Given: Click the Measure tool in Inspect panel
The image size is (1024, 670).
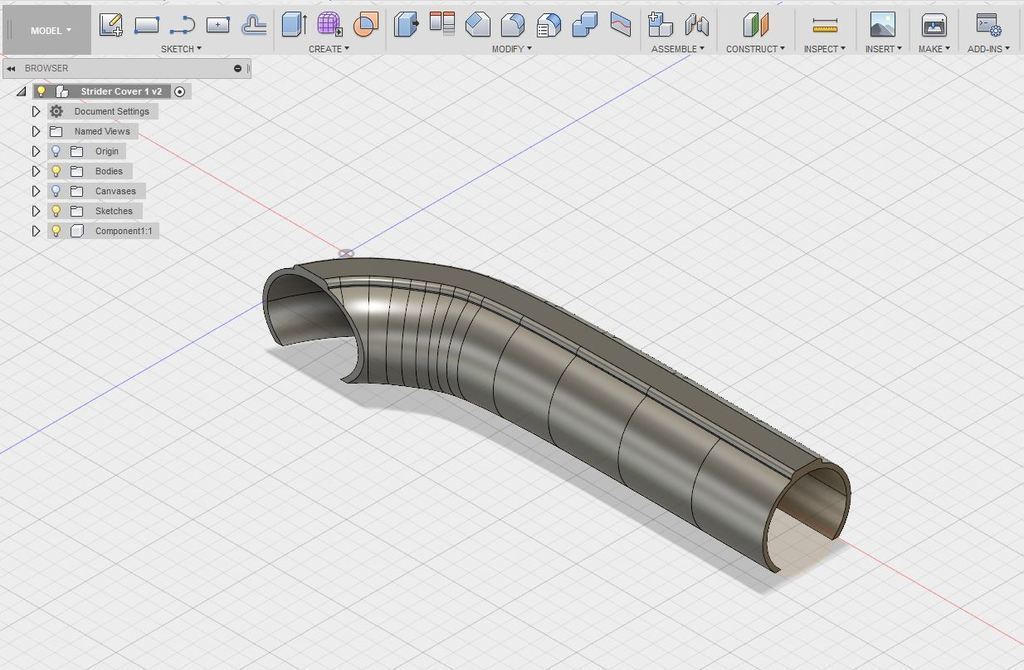Looking at the screenshot, I should point(822,22).
